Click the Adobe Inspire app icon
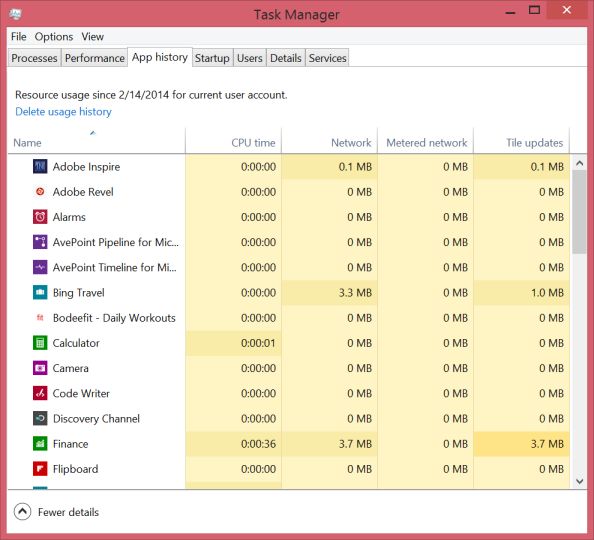594x540 pixels. click(40, 166)
